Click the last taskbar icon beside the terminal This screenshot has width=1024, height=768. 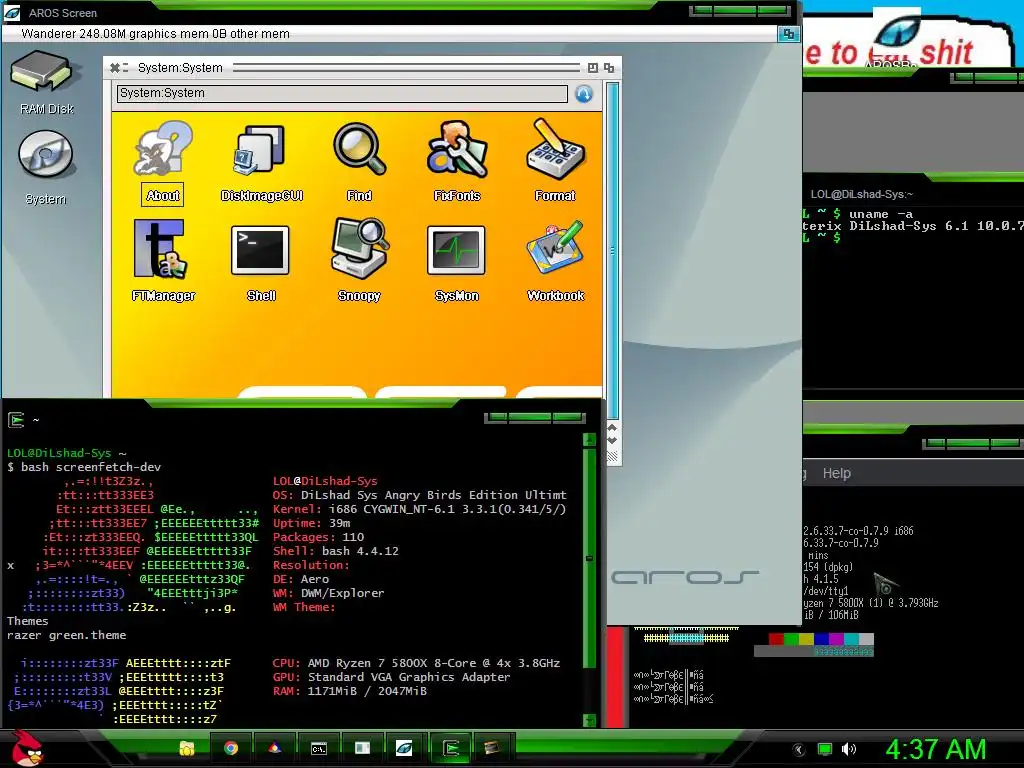(x=491, y=748)
